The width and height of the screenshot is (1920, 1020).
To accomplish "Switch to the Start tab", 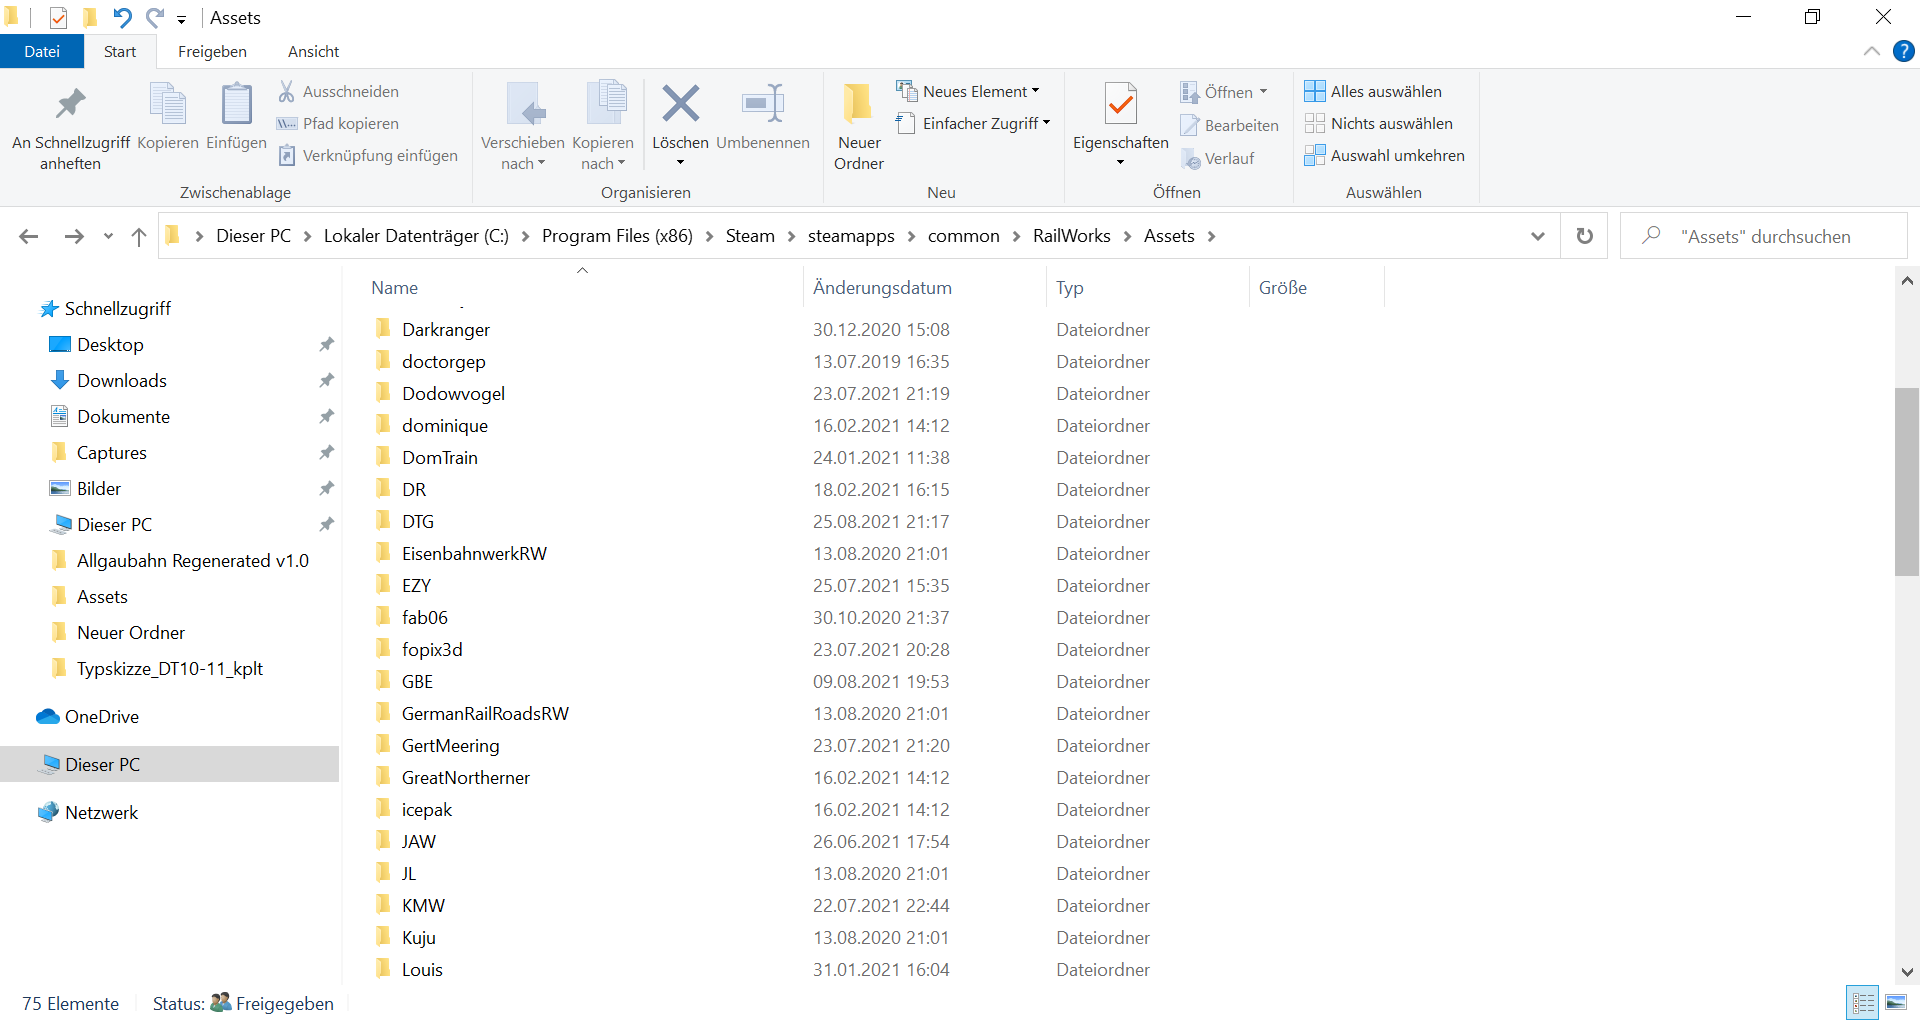I will [120, 52].
